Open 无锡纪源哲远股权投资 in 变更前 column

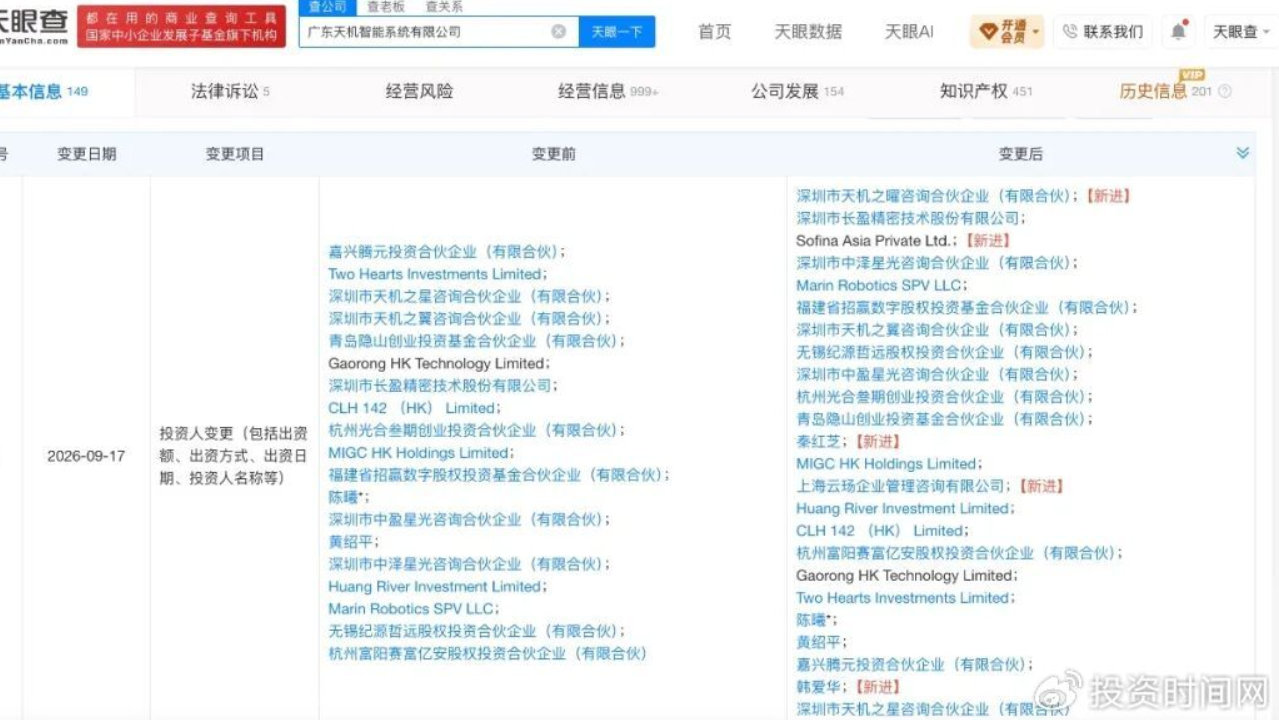tap(475, 631)
